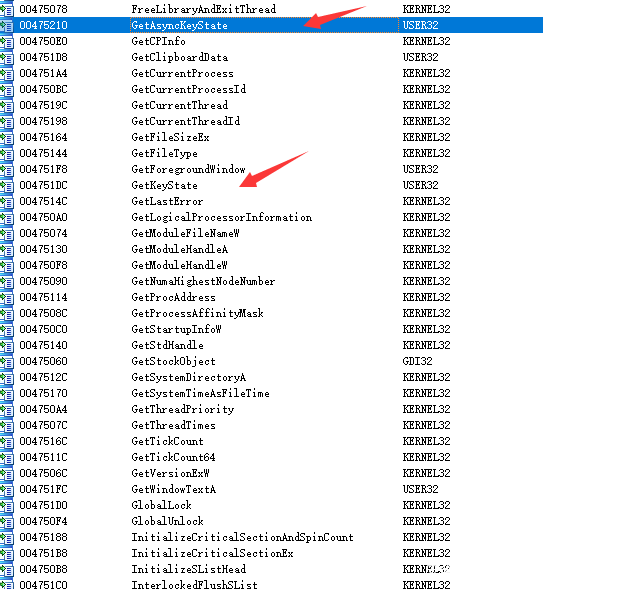Click the GetCPInfo function name
The height and width of the screenshot is (589, 642).
(x=158, y=41)
